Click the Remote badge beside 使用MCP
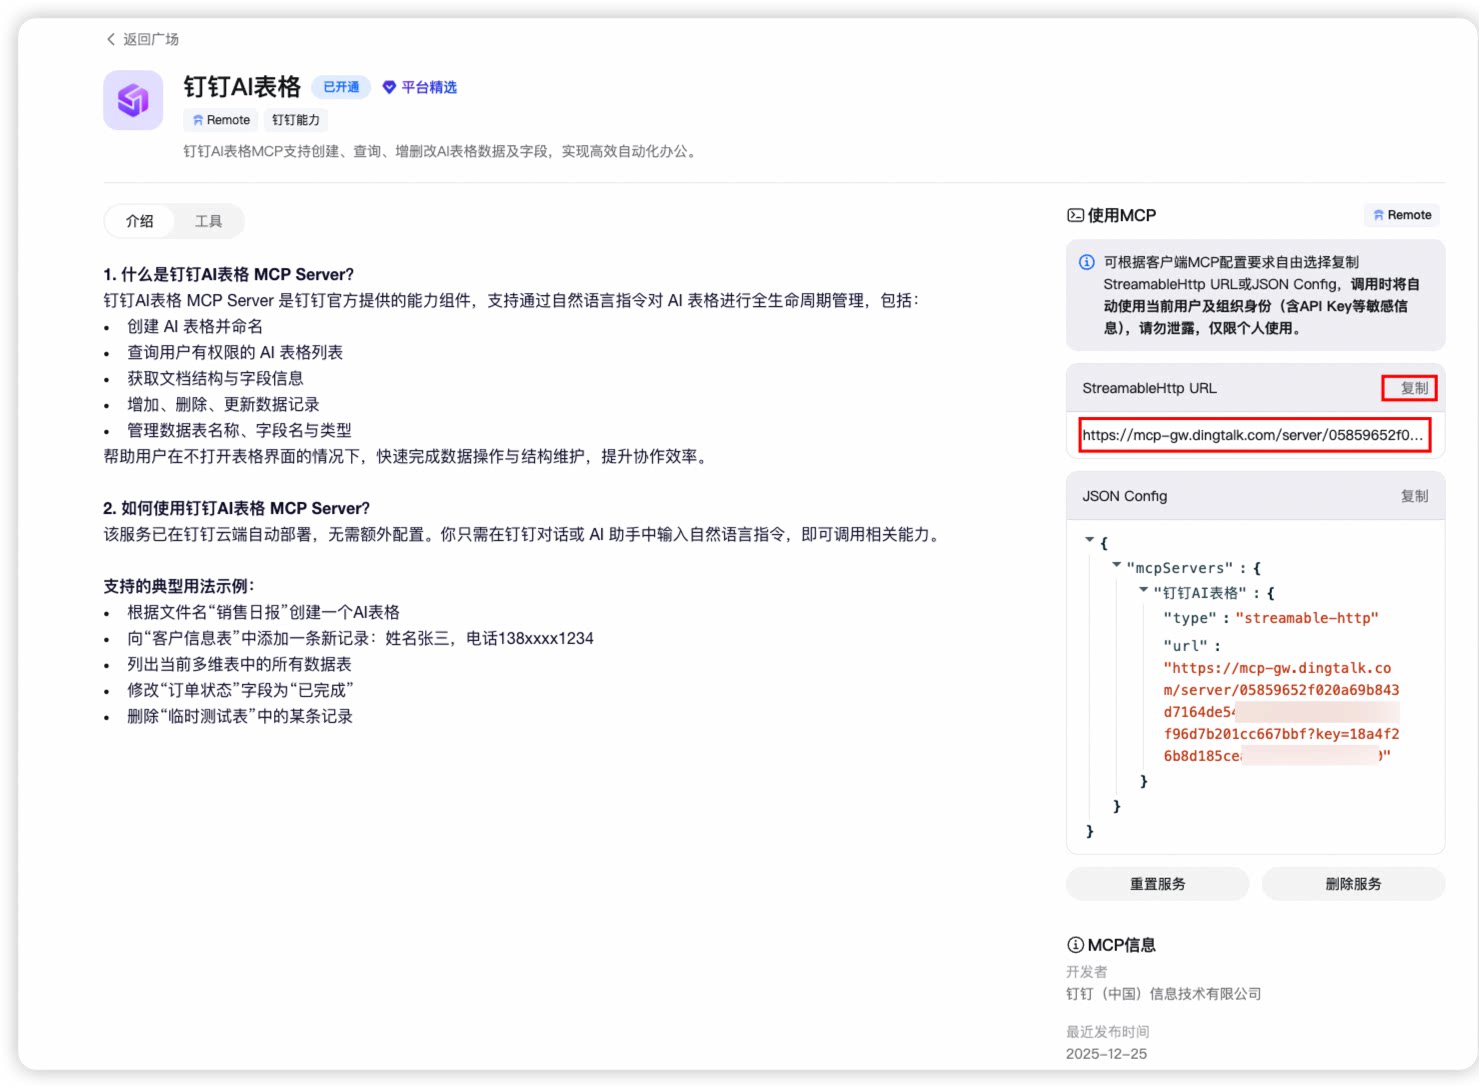The image size is (1479, 1088). pyautogui.click(x=1402, y=215)
